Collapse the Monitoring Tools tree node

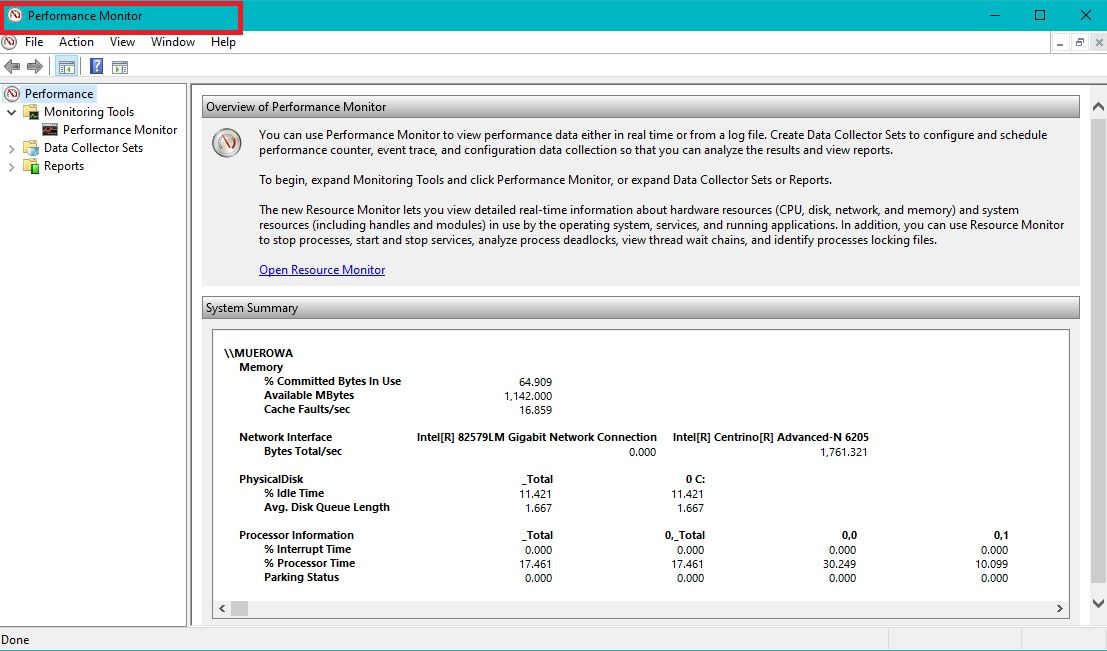point(10,111)
